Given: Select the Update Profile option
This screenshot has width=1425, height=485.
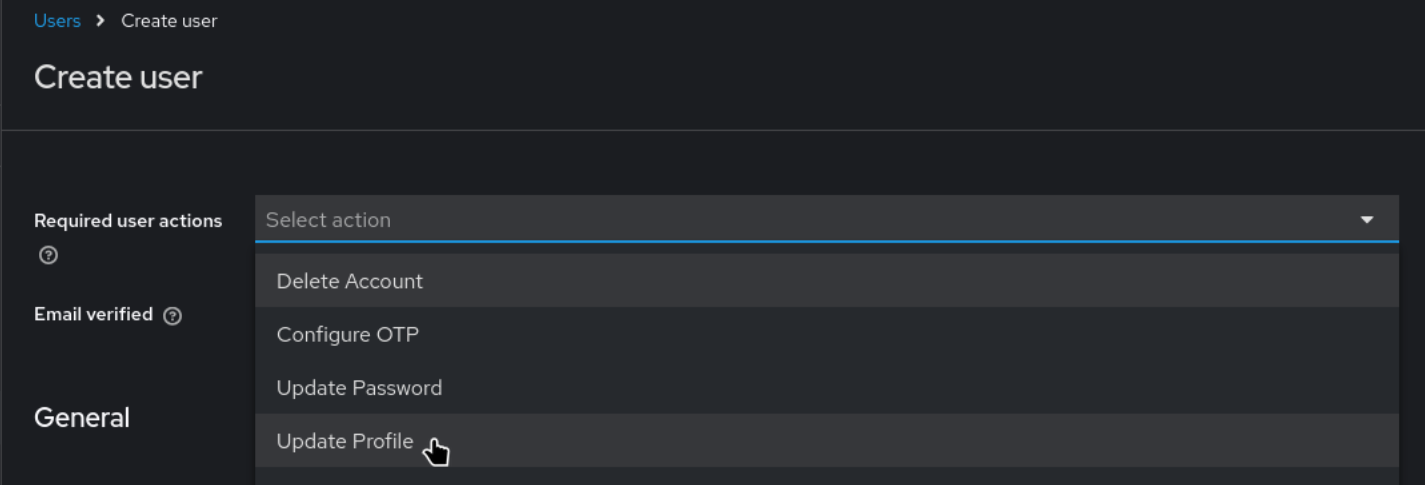Looking at the screenshot, I should (345, 441).
